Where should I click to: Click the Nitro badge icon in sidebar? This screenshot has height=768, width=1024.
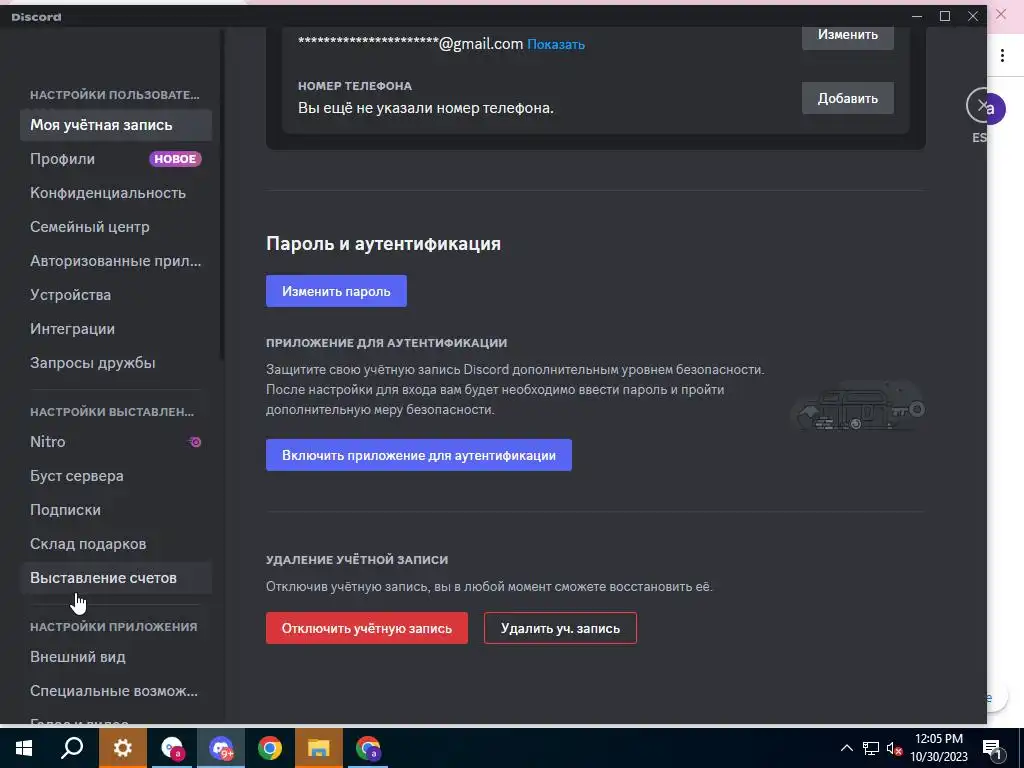(195, 442)
